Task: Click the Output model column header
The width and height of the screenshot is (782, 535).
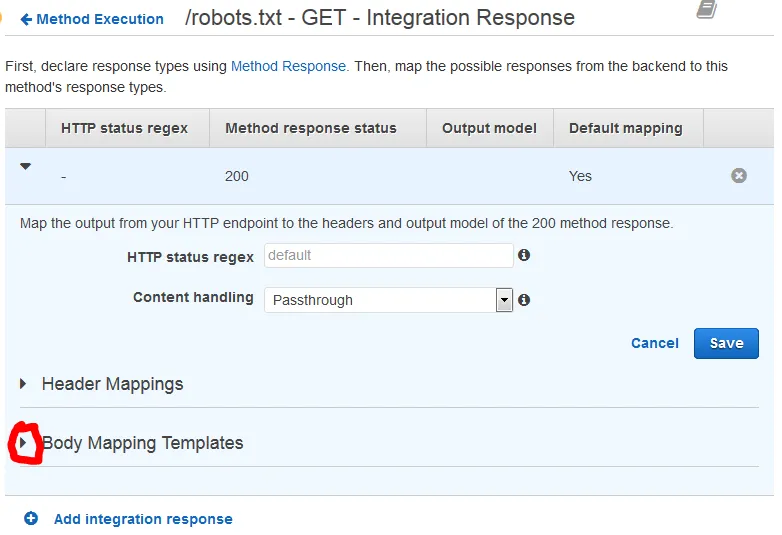Action: [x=489, y=128]
